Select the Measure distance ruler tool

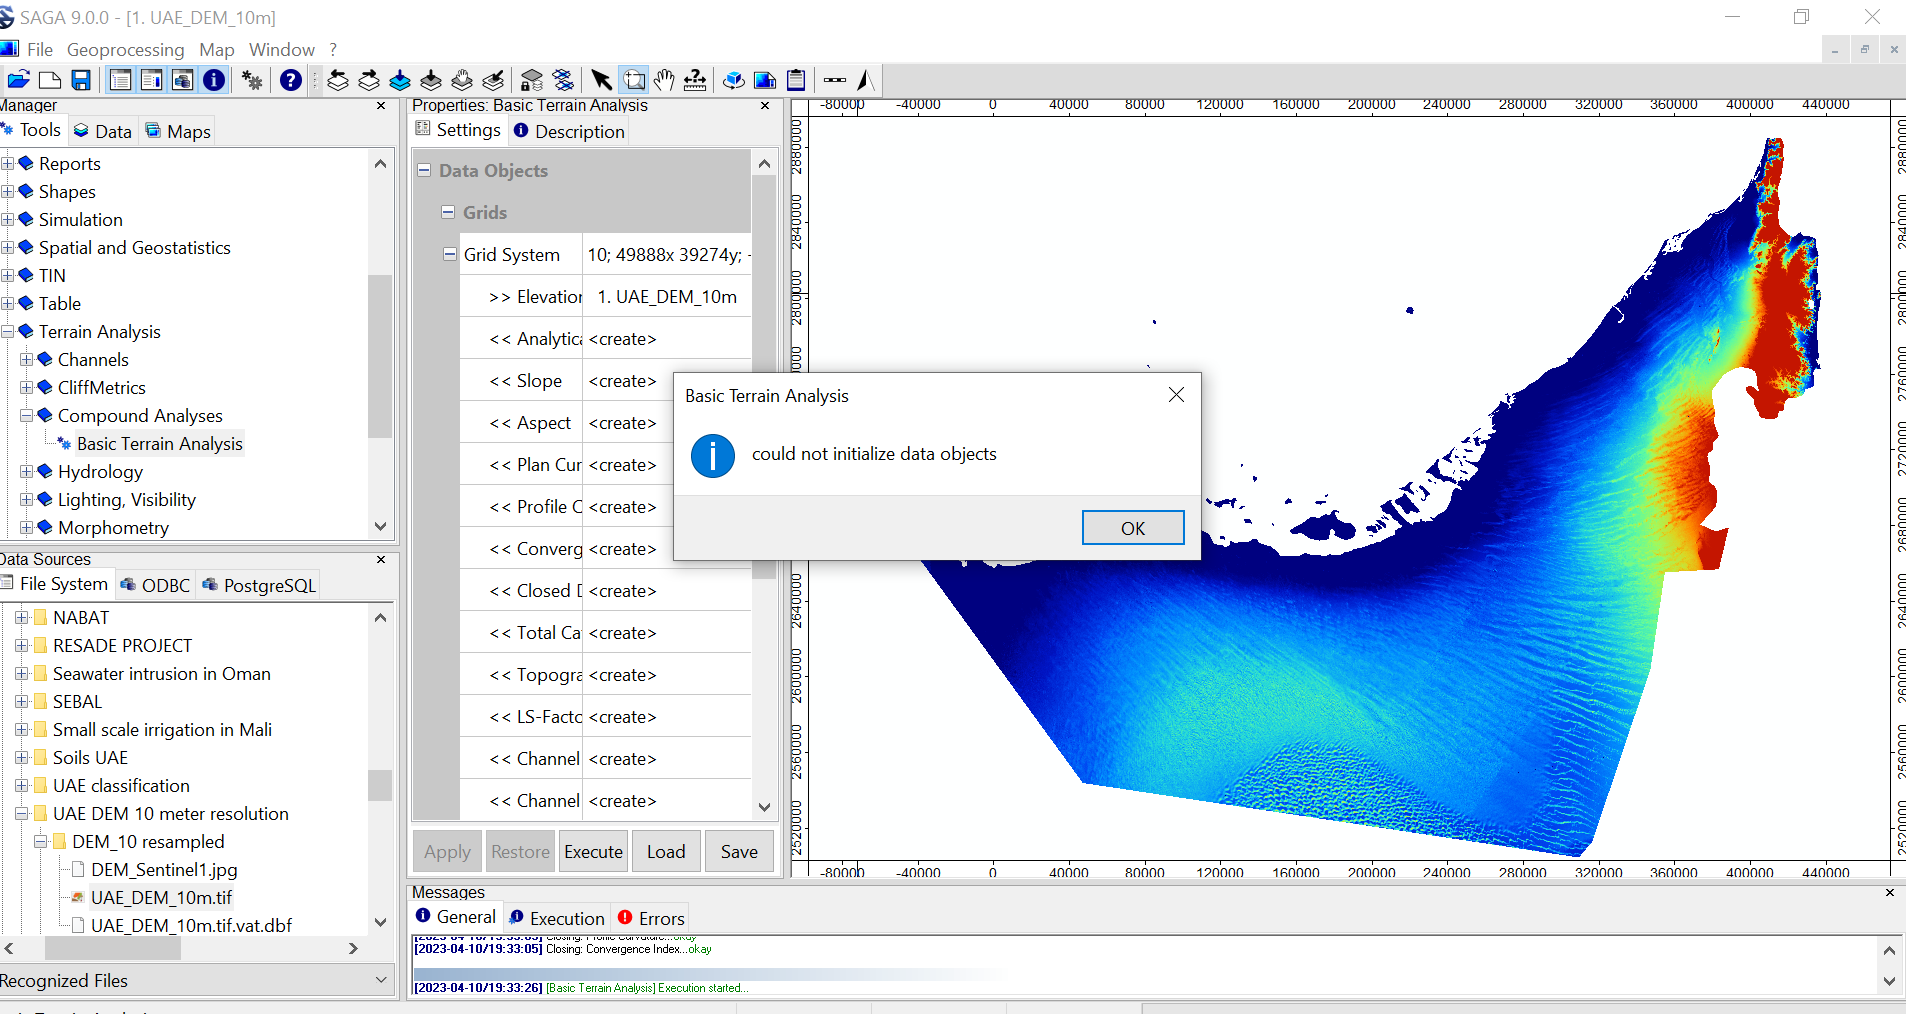695,80
